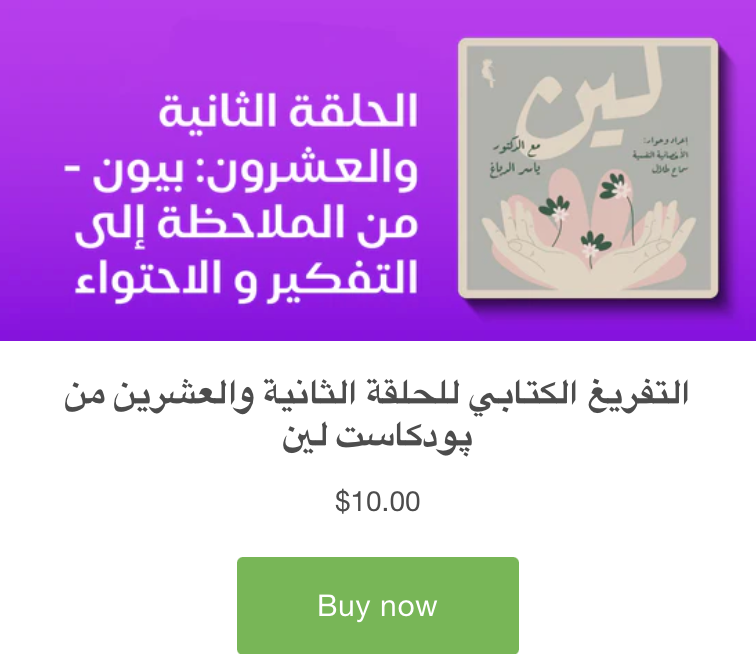Image resolution: width=756 pixels, height=656 pixels.
Task: Select the $10.00 price text
Action: pyautogui.click(x=378, y=502)
